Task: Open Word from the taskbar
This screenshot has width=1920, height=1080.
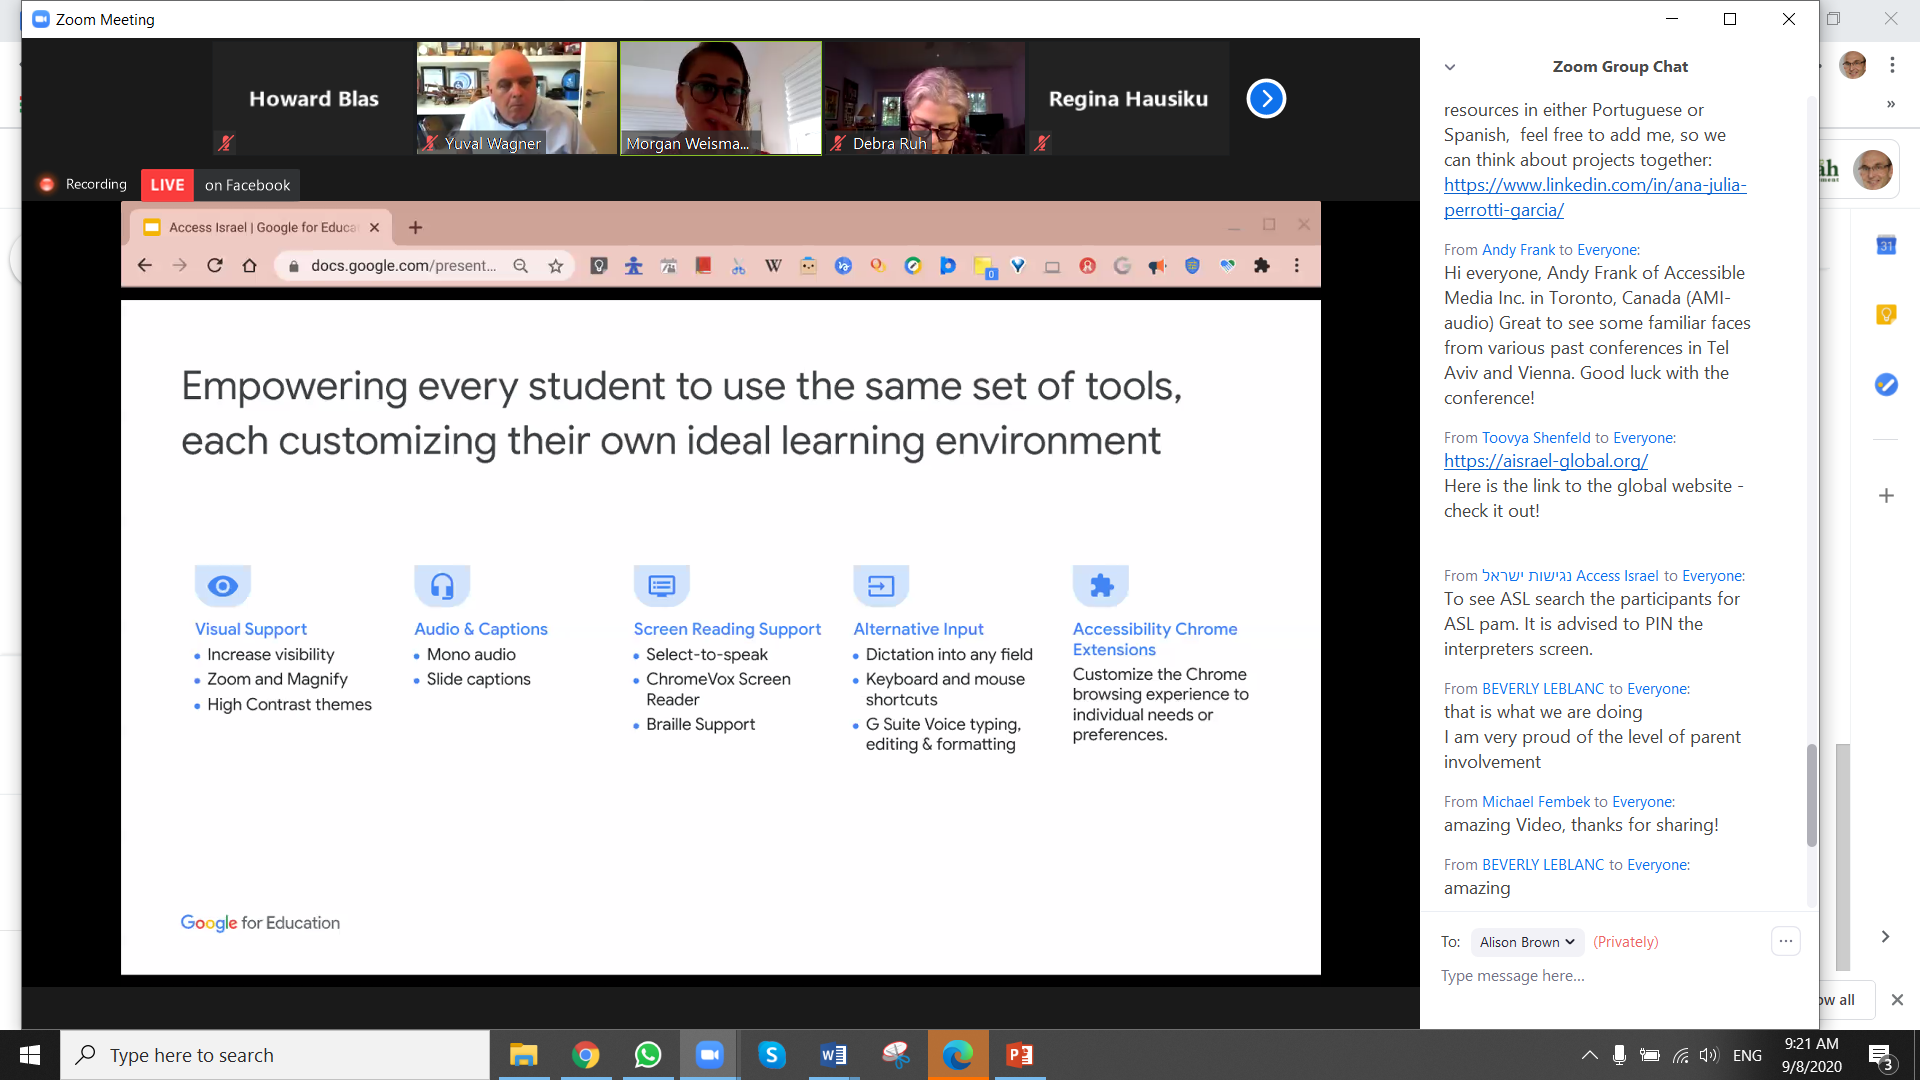Action: pyautogui.click(x=833, y=1055)
